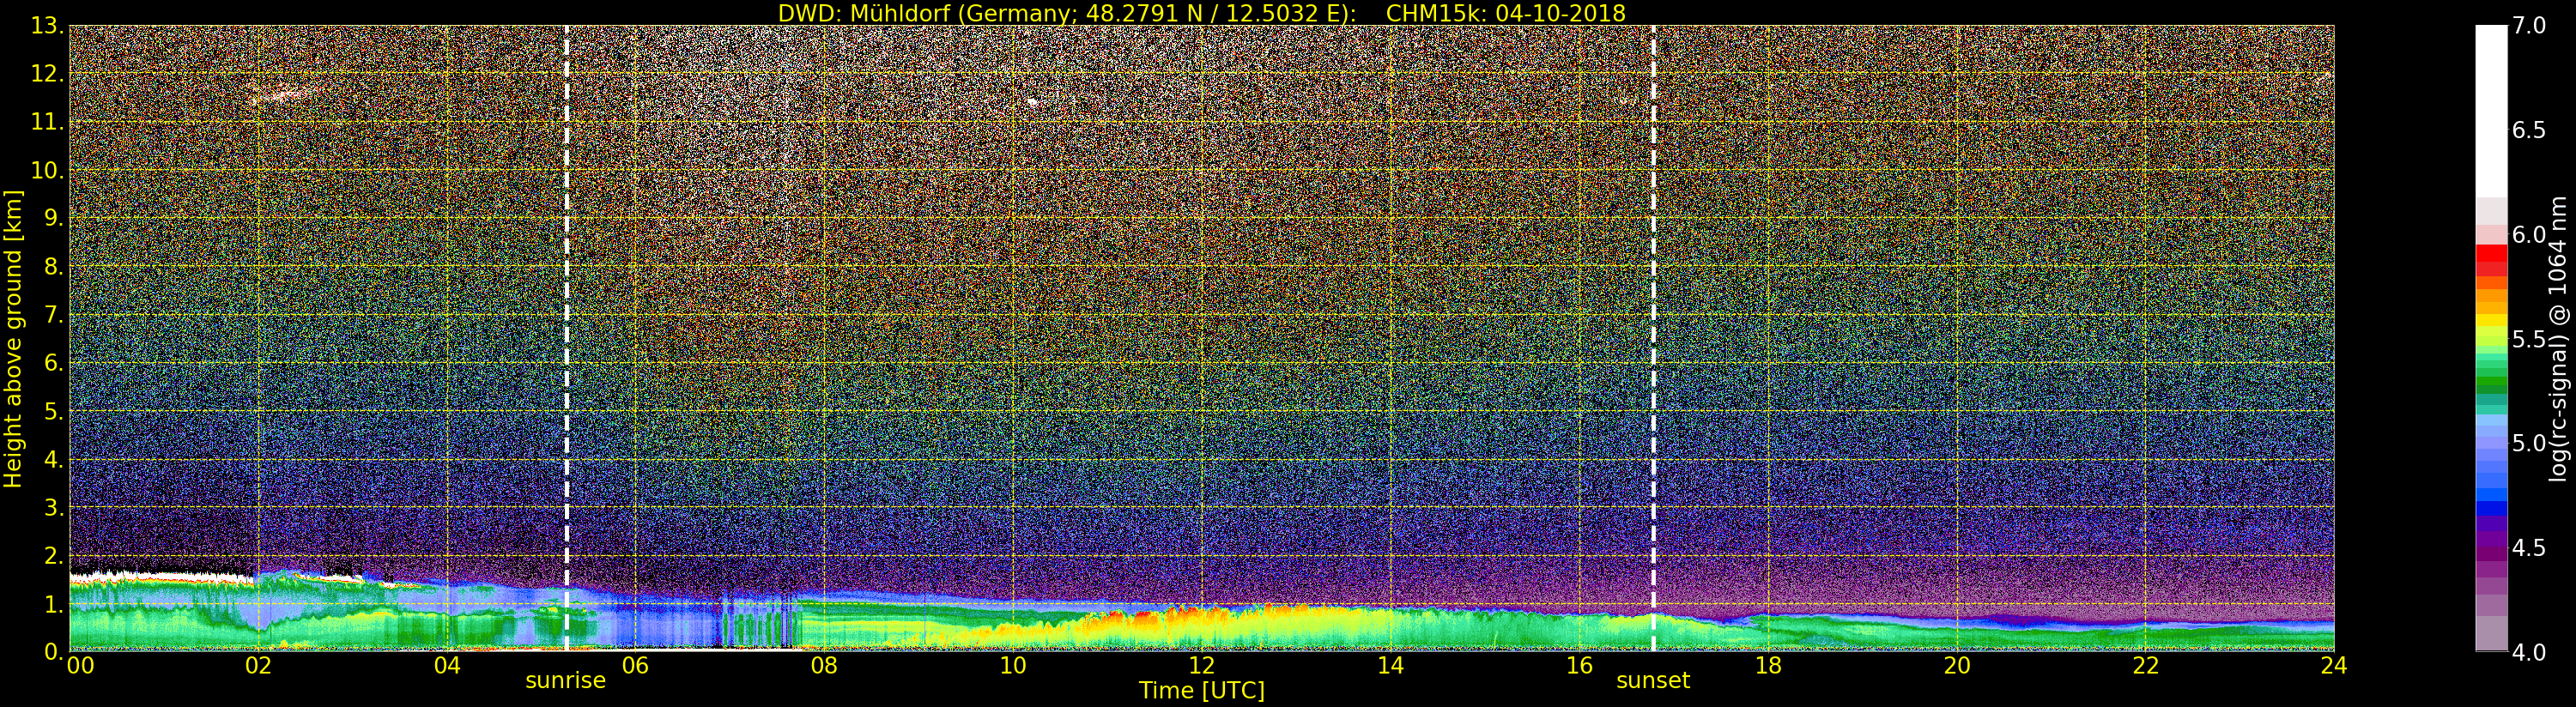Screen dimensions: 2576x707
Task: Click the height axis tick '4.'
Action: point(53,459)
